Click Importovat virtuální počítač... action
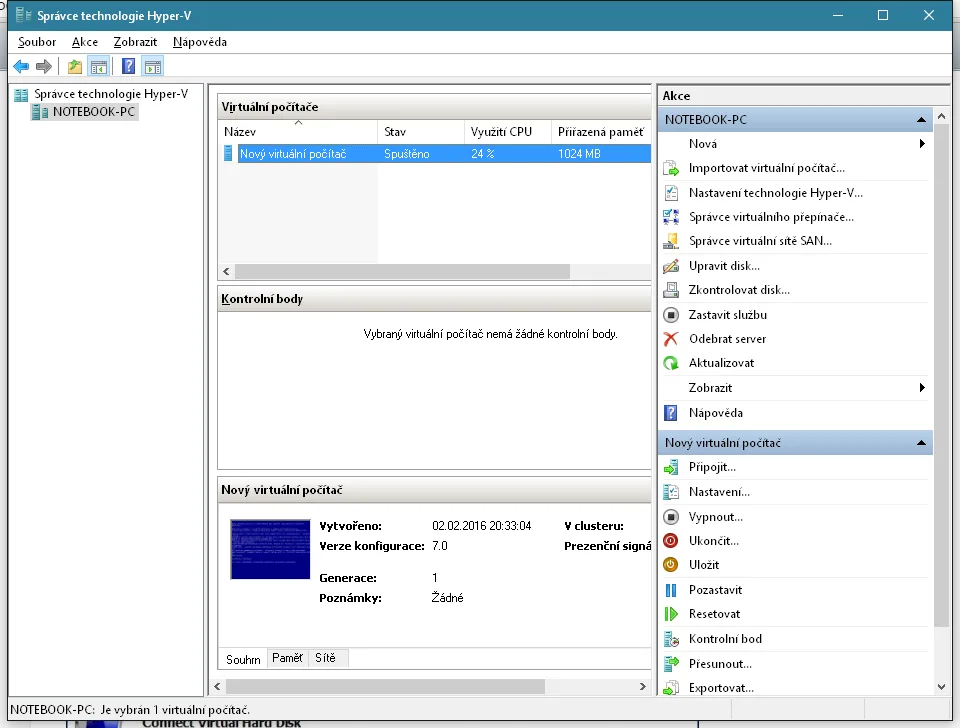The width and height of the screenshot is (960, 728). click(767, 168)
